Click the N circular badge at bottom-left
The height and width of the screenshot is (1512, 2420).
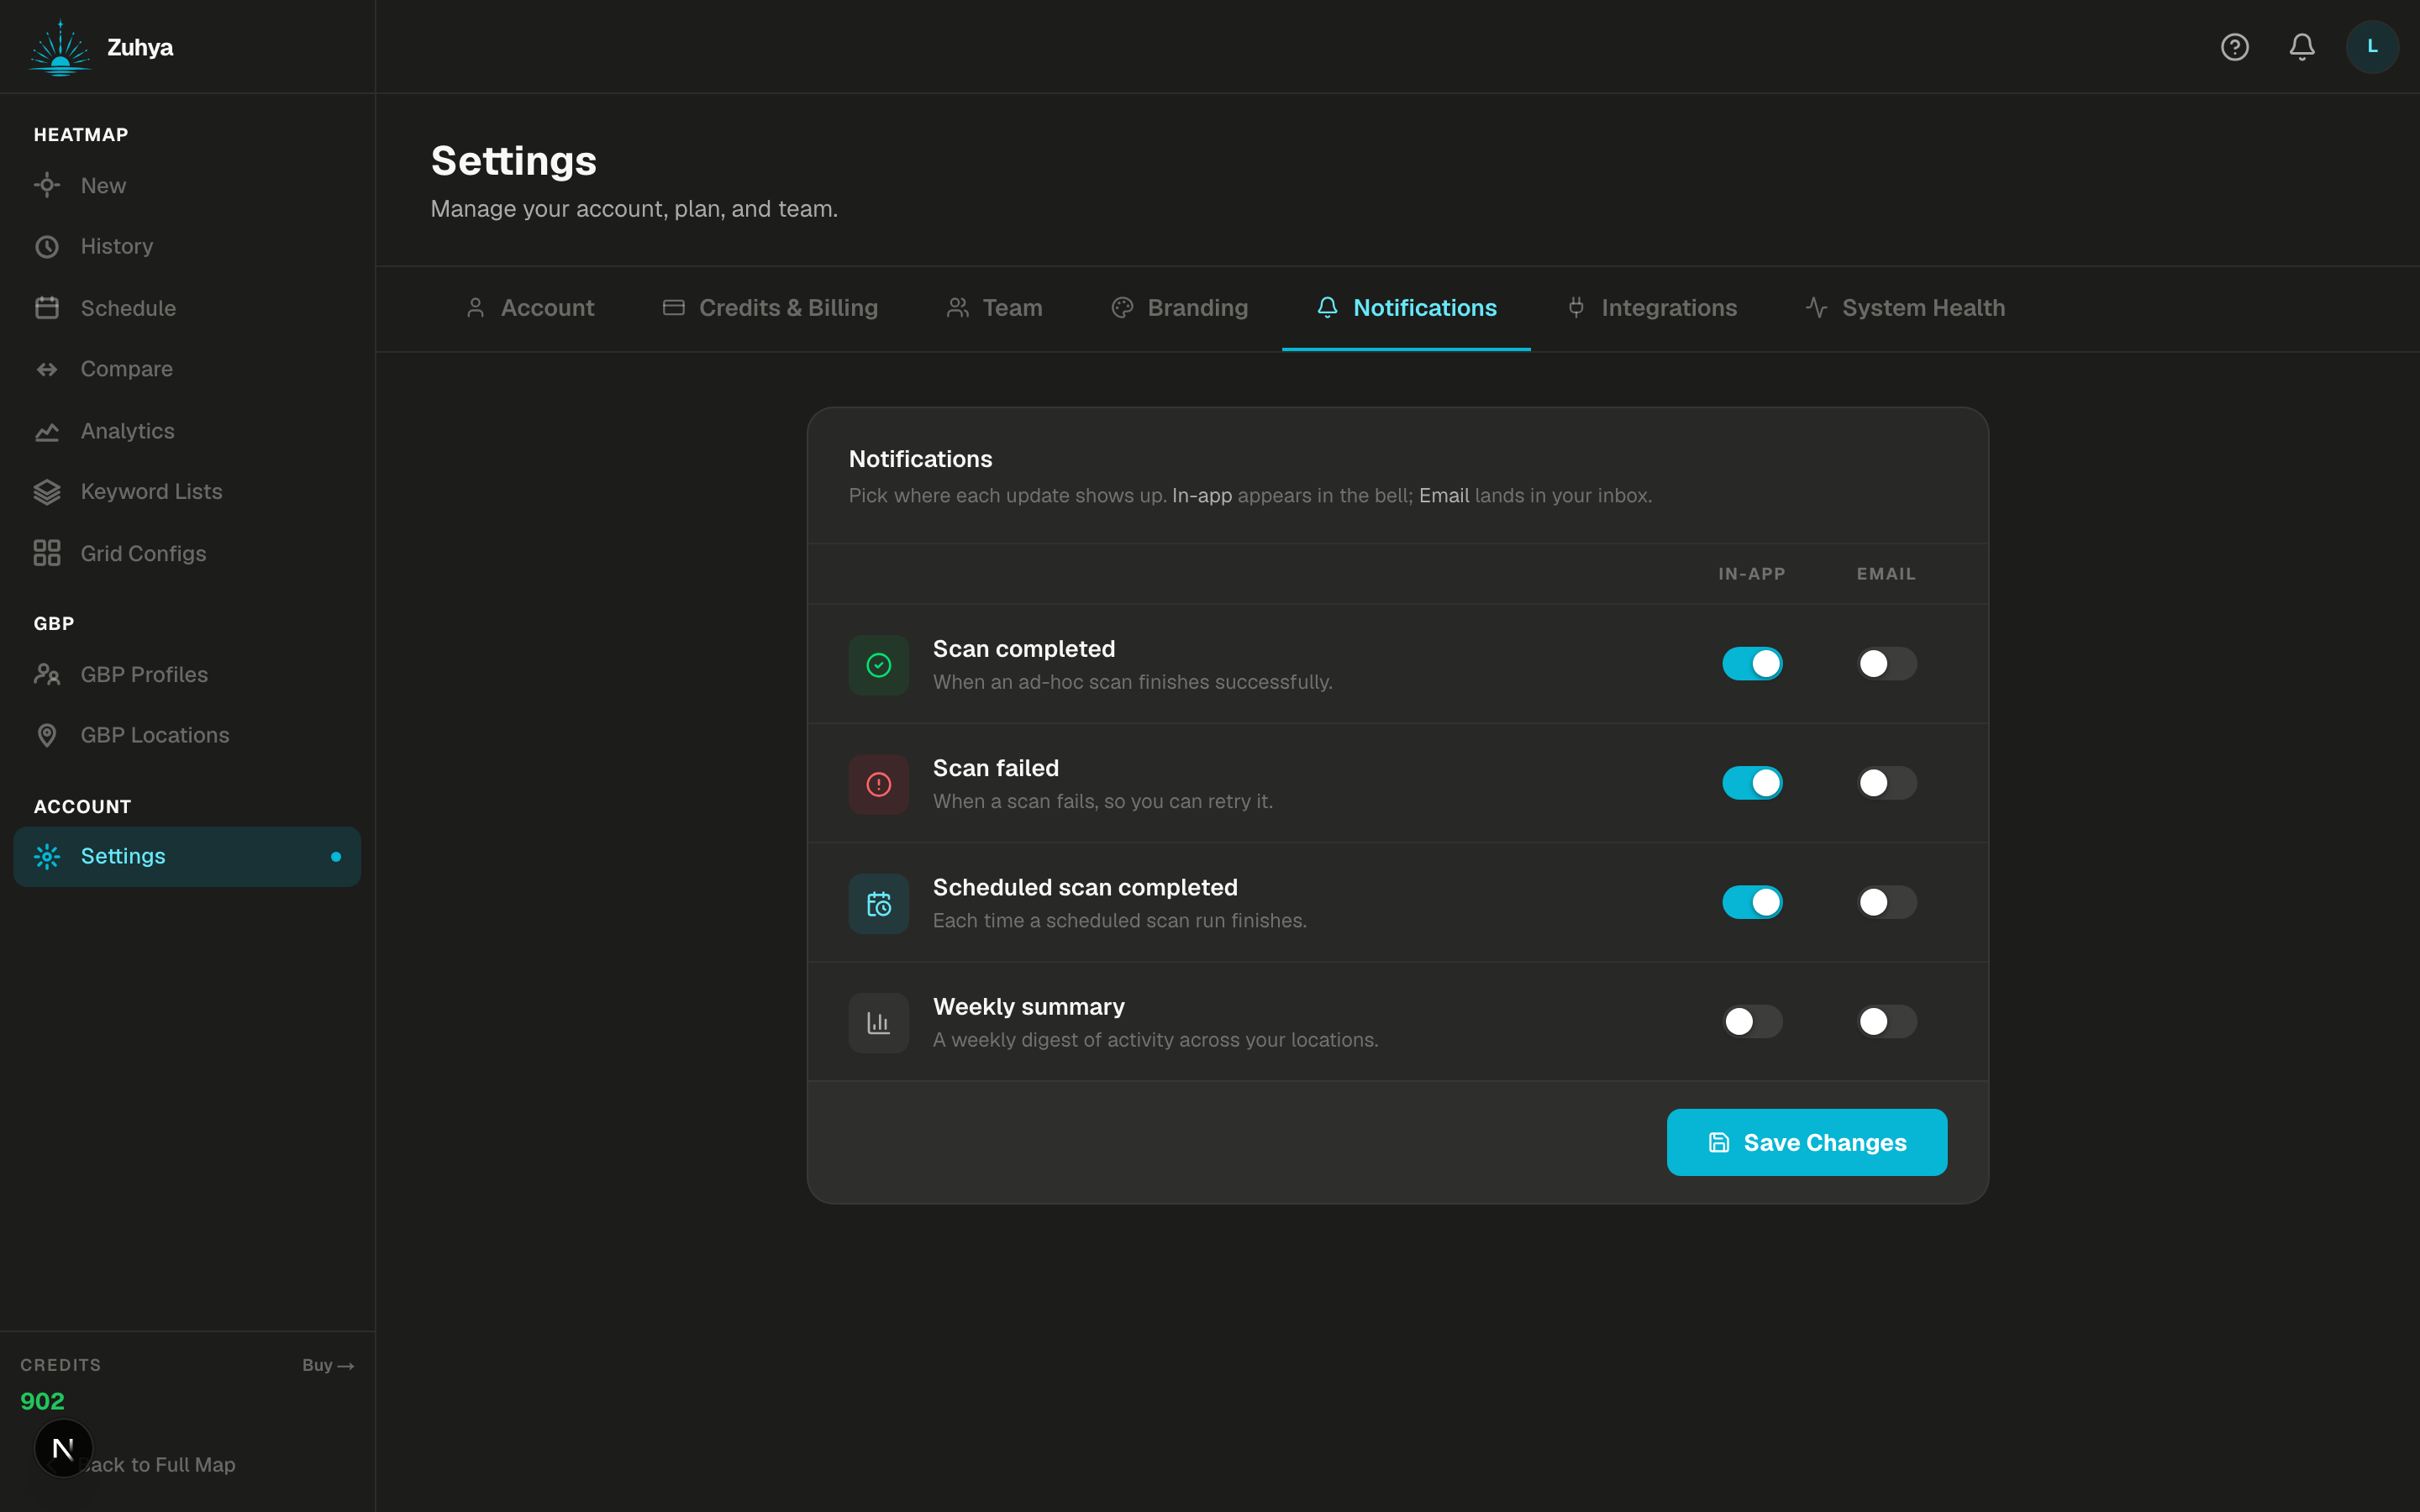click(64, 1448)
